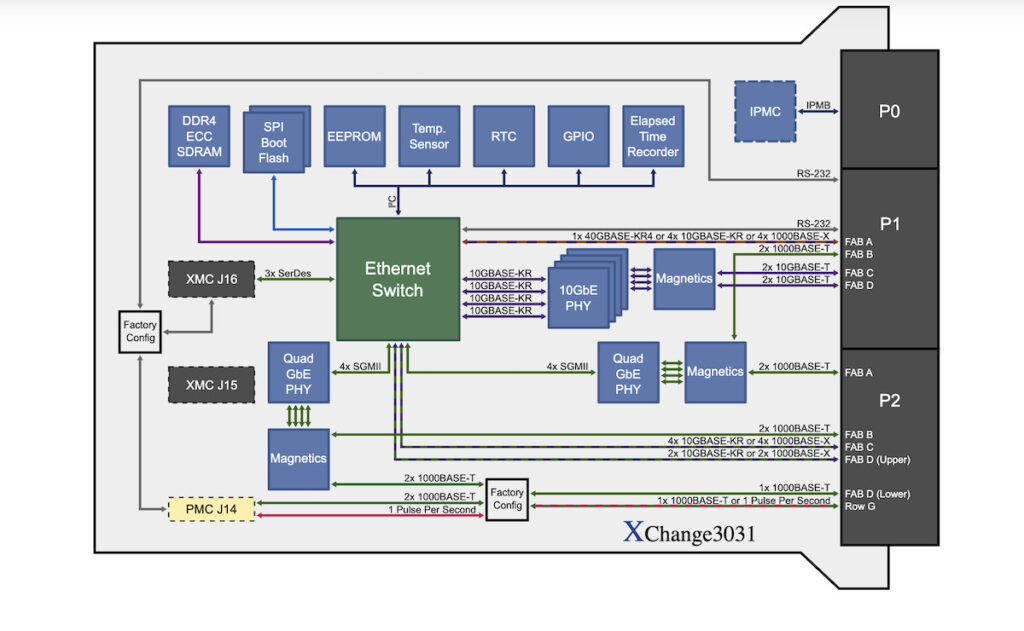Click the 2x 10GBASE-KR or 2x 1000BASE-X label

748,453
